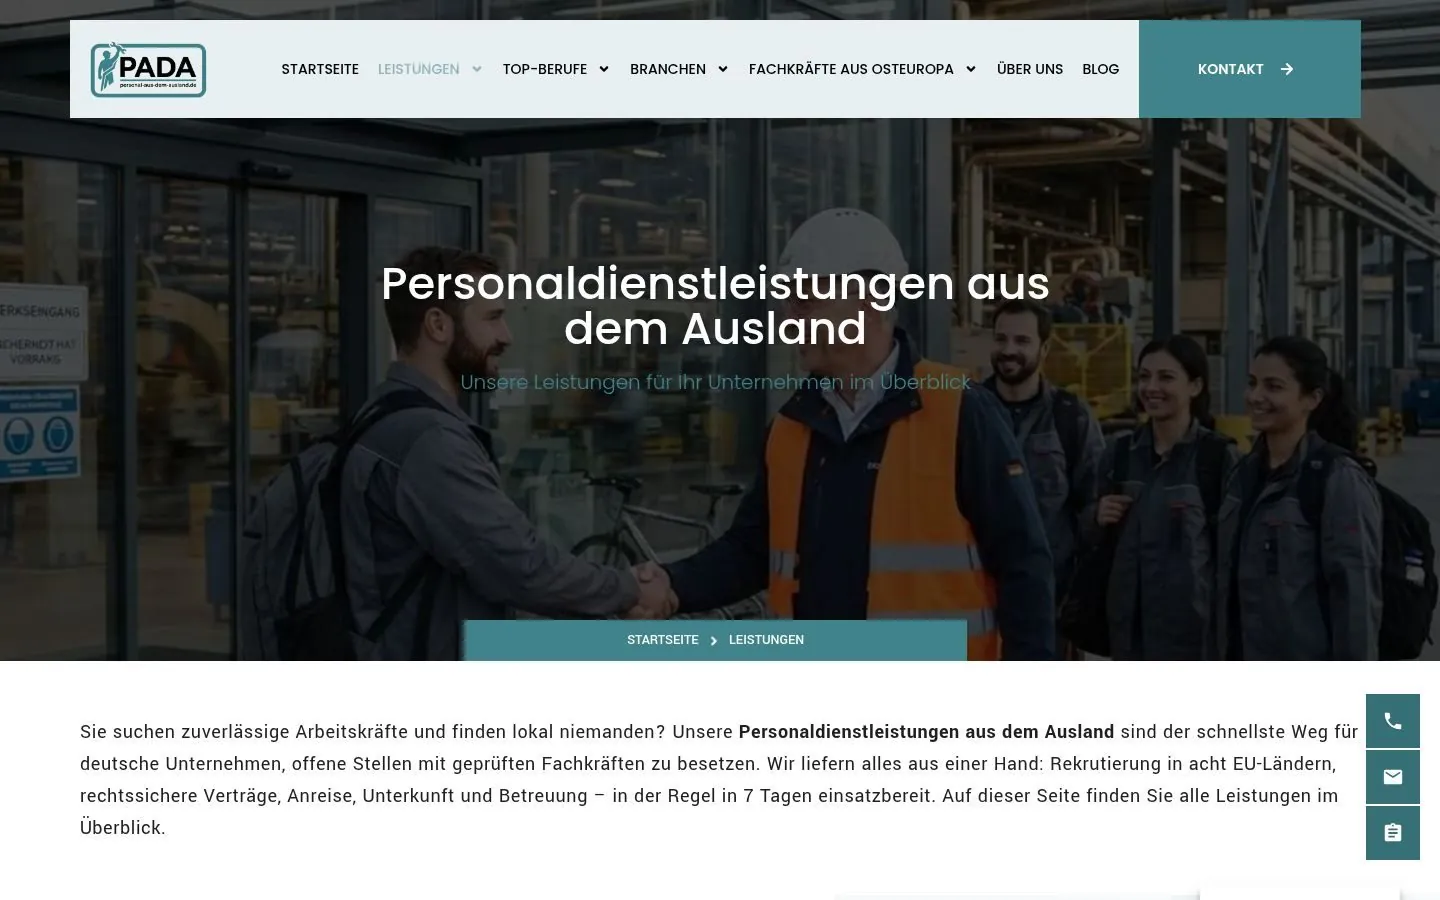Click the subtitle Unsere Leistungen für Ihr Unternehmen
Viewport: 1440px width, 900px height.
[x=715, y=382]
